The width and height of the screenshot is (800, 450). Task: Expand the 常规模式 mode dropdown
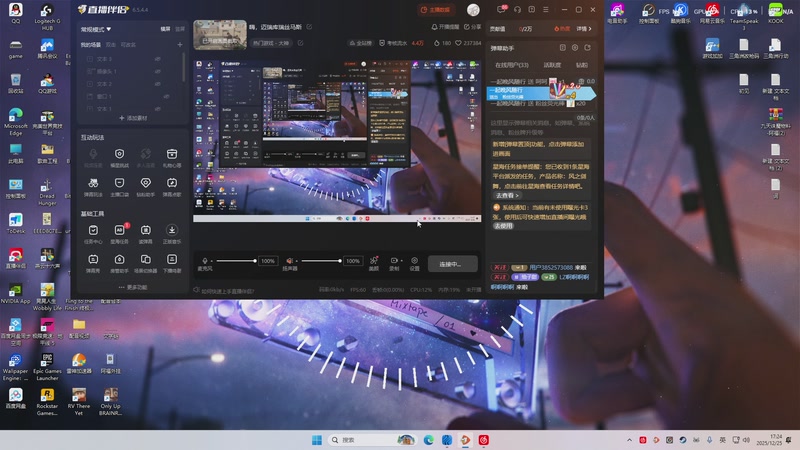pos(96,29)
